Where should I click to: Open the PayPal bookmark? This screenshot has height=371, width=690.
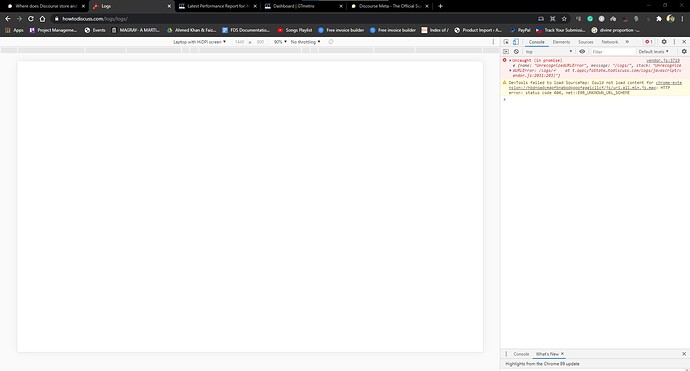520,30
